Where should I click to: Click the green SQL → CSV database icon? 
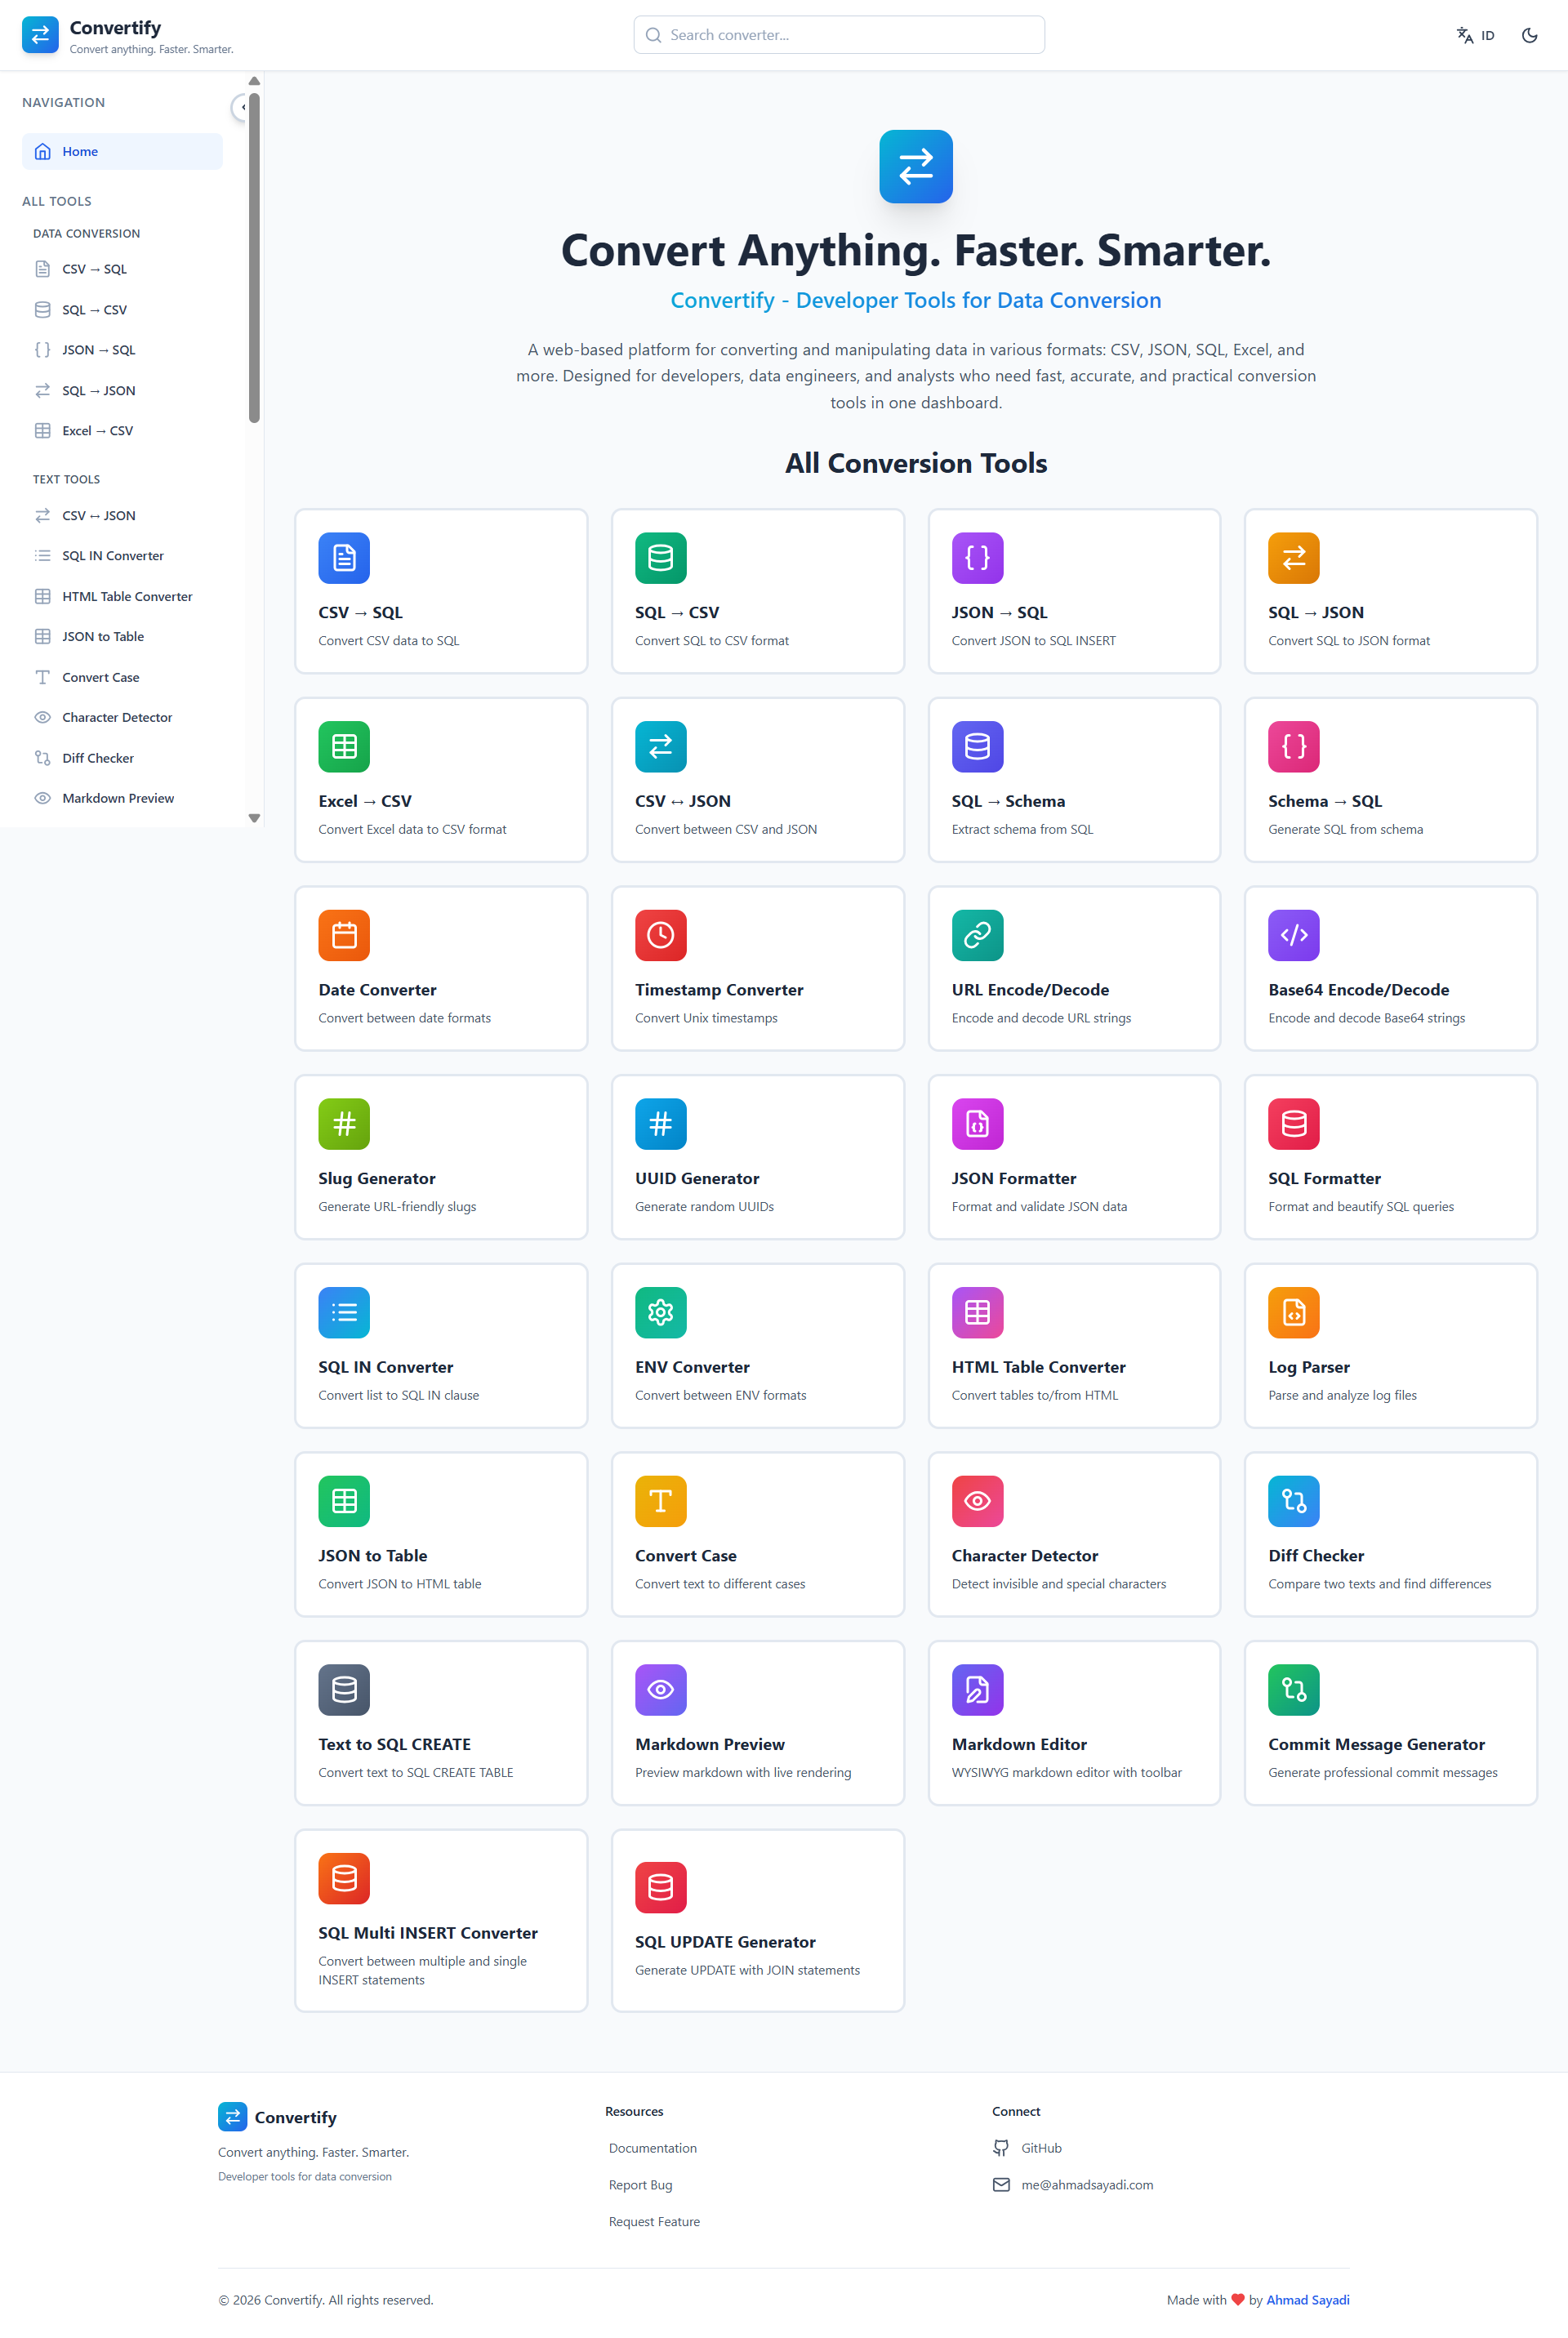click(661, 558)
